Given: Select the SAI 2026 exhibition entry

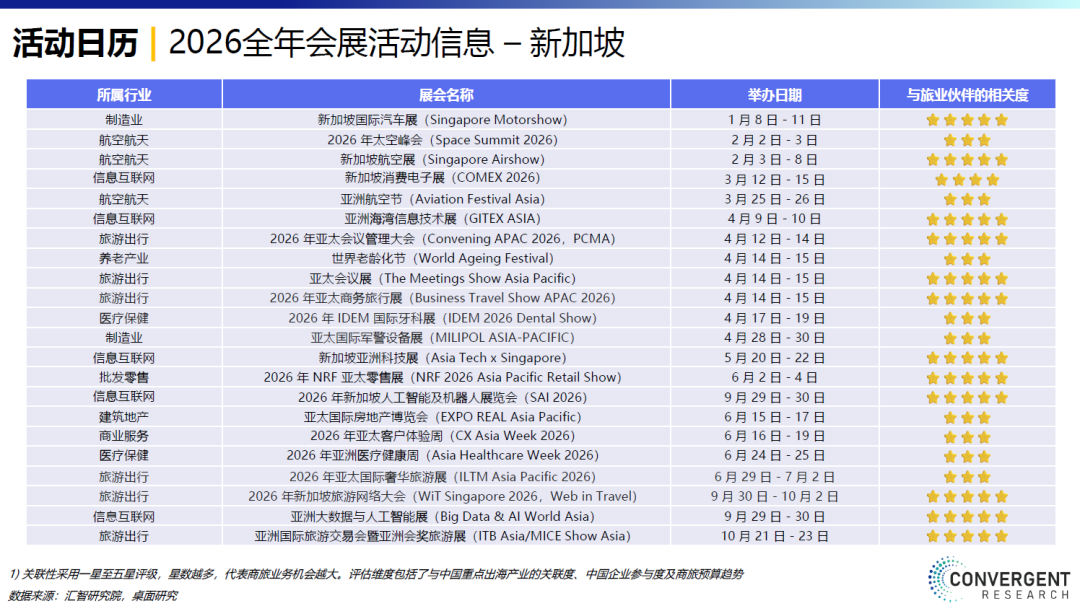Looking at the screenshot, I should 442,397.
